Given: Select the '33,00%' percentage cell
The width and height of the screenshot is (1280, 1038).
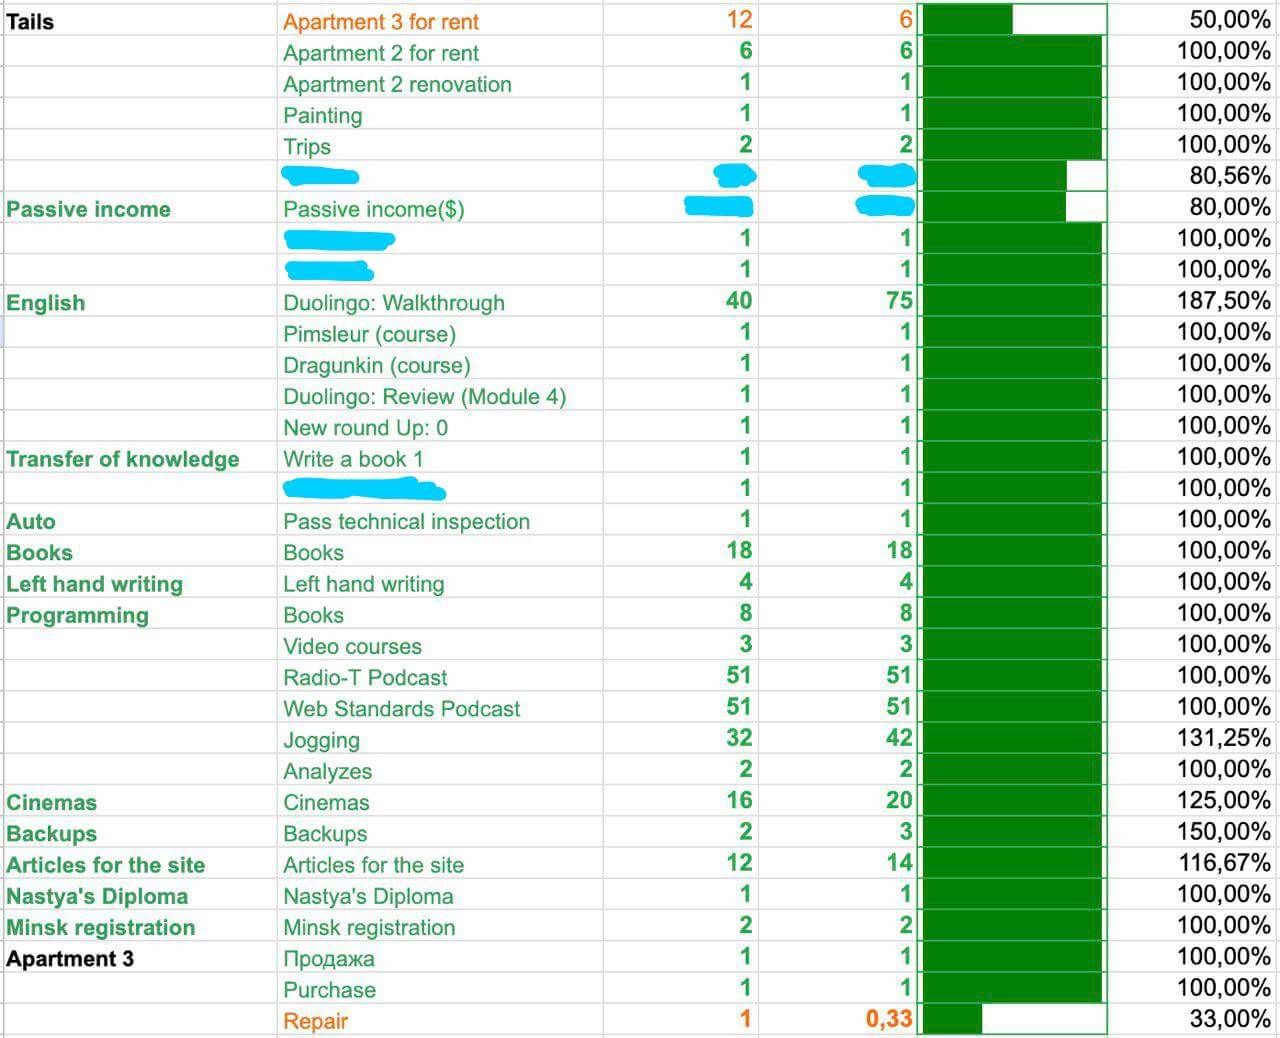Looking at the screenshot, I should coord(1193,1021).
